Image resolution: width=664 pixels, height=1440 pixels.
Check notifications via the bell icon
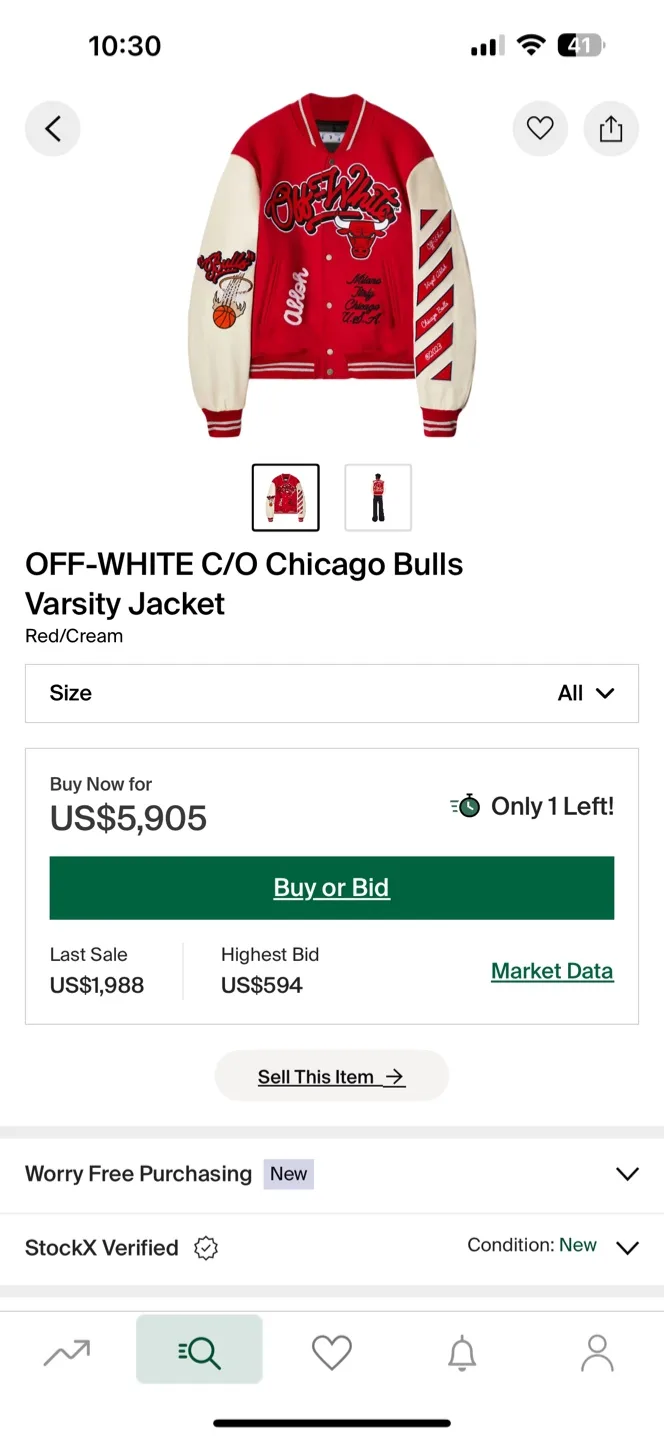tap(462, 1349)
